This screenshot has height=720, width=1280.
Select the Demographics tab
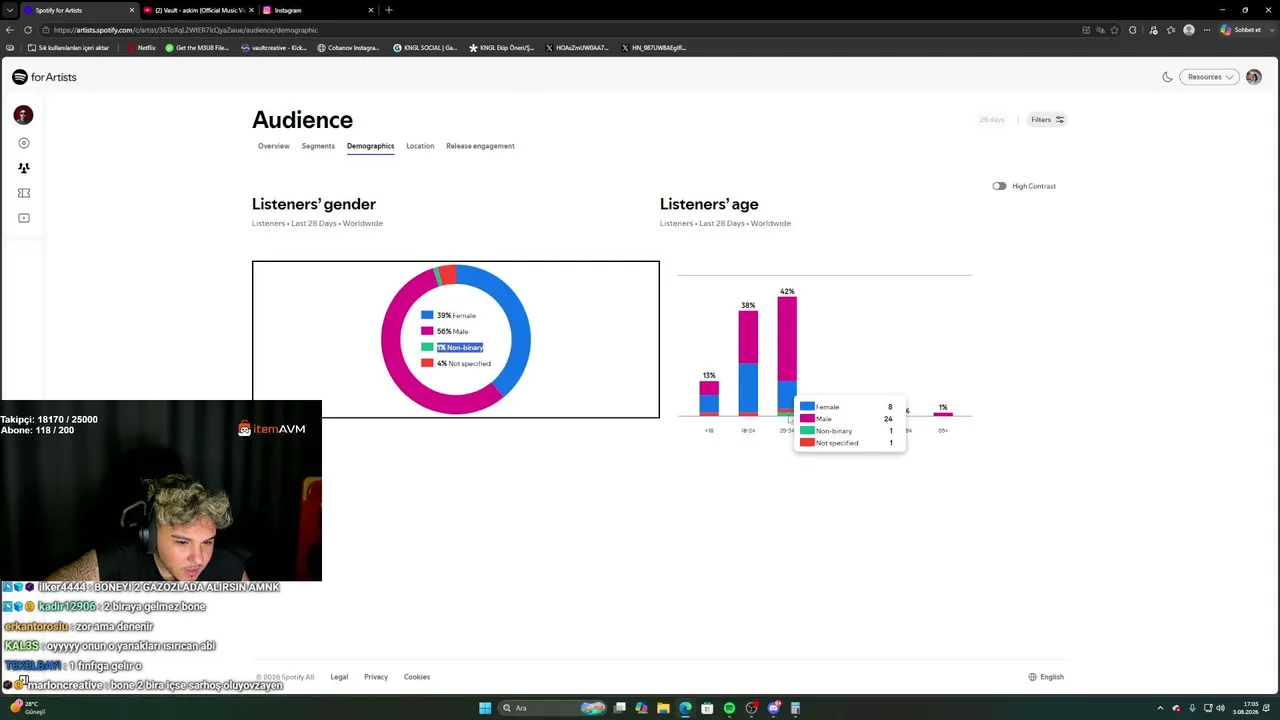tap(370, 146)
